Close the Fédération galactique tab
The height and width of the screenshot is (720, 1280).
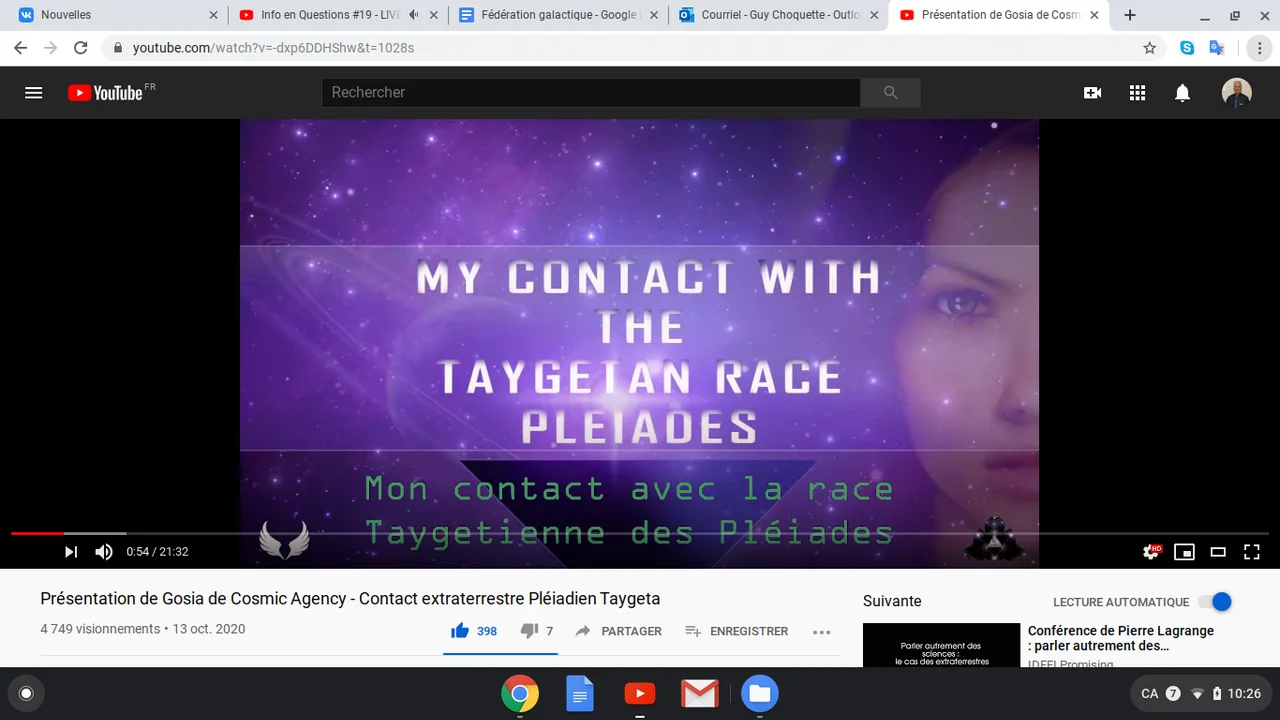pyautogui.click(x=654, y=15)
